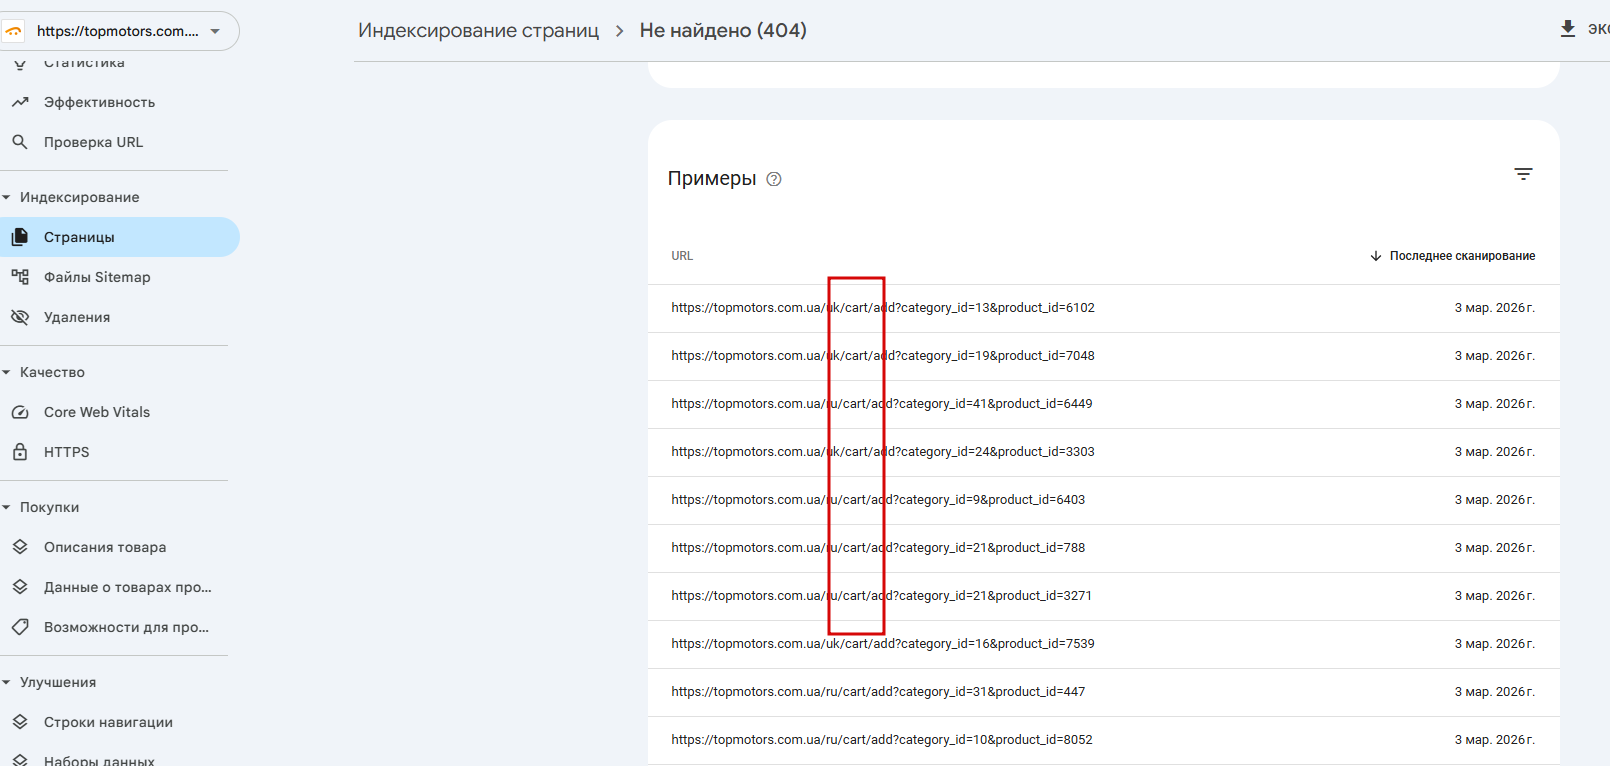Open Файлы Sitemap in the sidebar
1610x766 pixels.
tap(118, 277)
